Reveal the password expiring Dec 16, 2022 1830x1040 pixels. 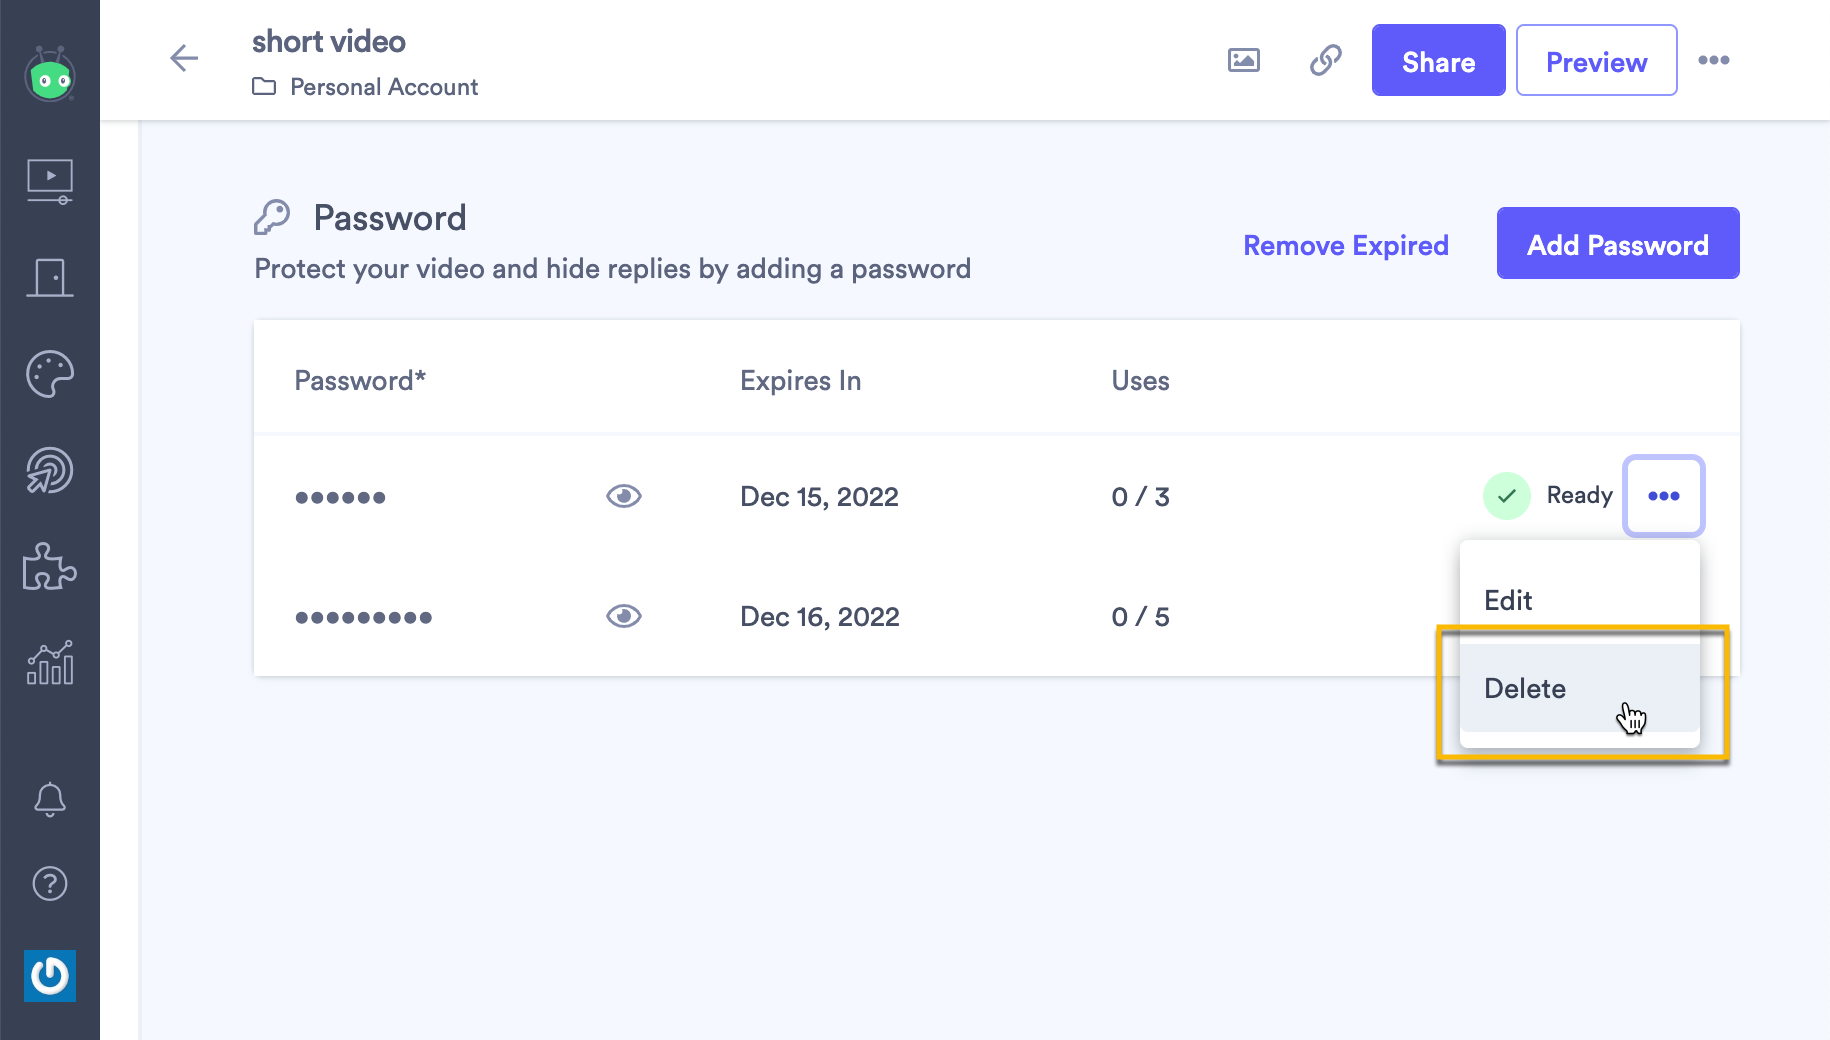623,616
